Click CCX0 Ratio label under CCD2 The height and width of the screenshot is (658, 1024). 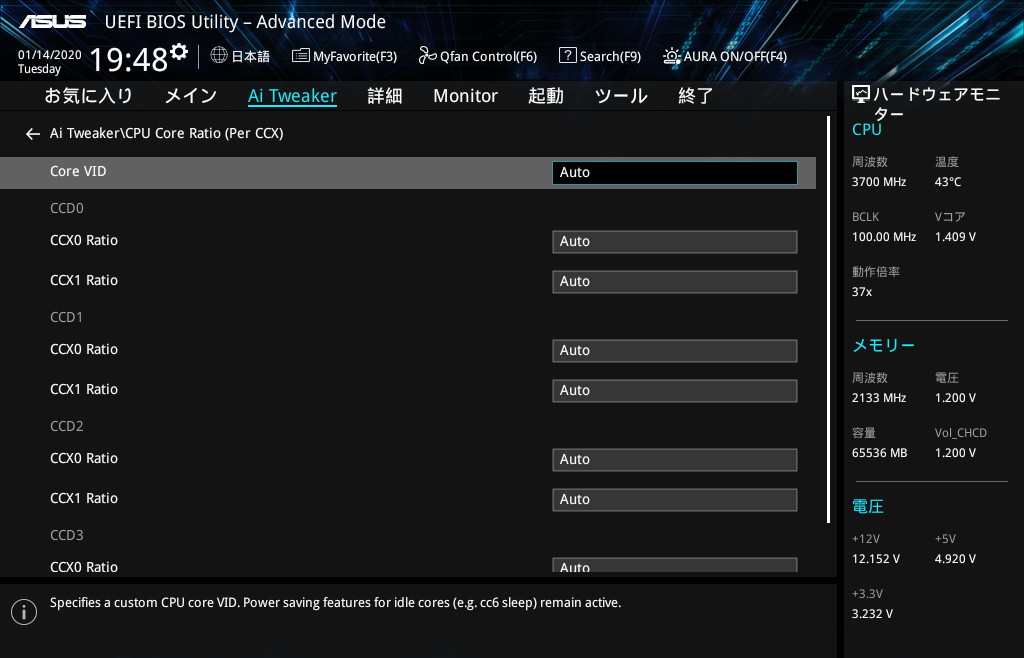pos(84,458)
